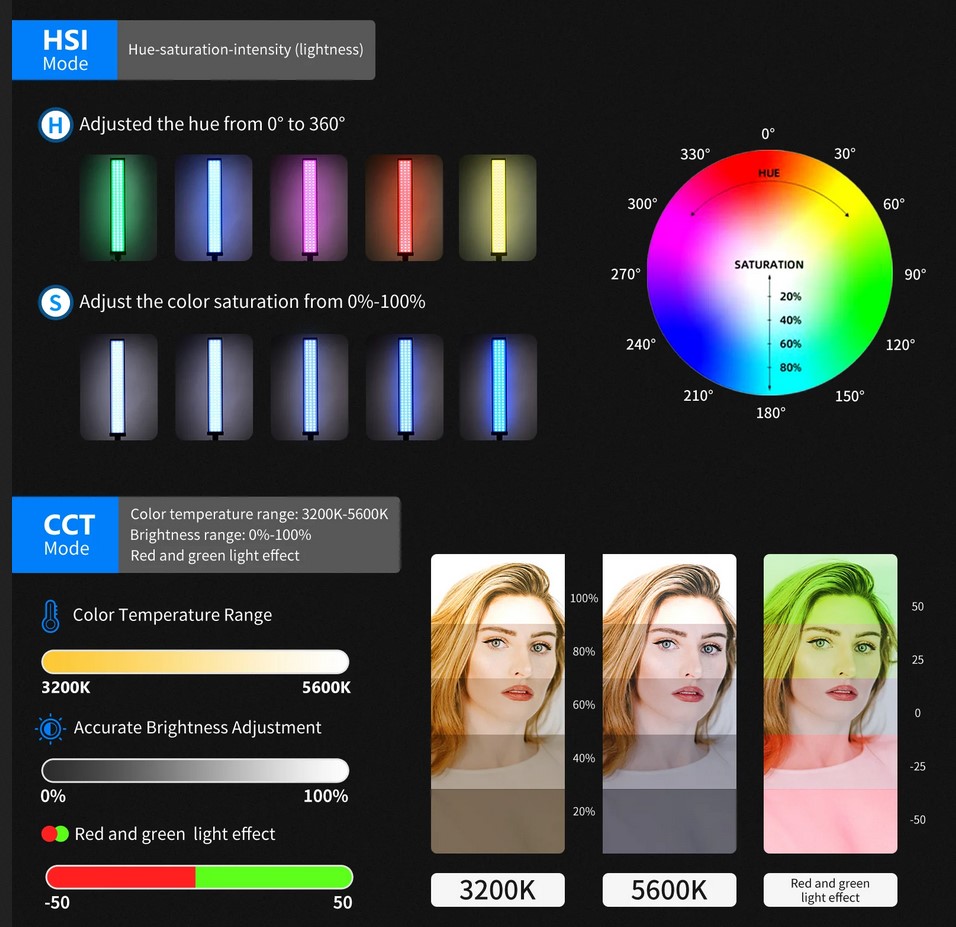Click the color temperature gradient bar
Image resolution: width=956 pixels, height=927 pixels.
(x=195, y=662)
